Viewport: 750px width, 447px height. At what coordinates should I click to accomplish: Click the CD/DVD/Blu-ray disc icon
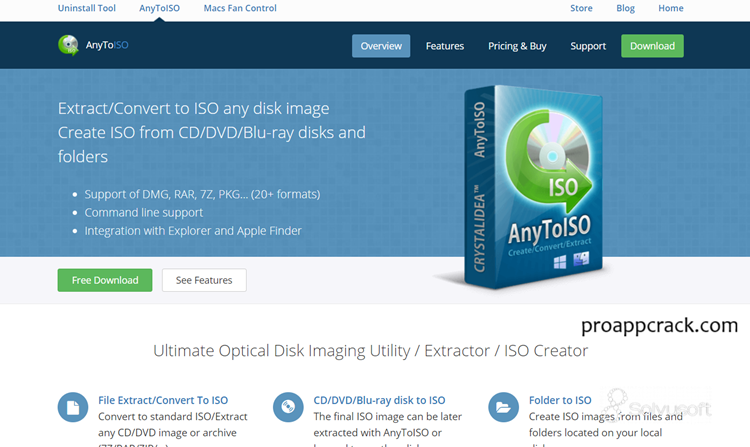(x=287, y=407)
